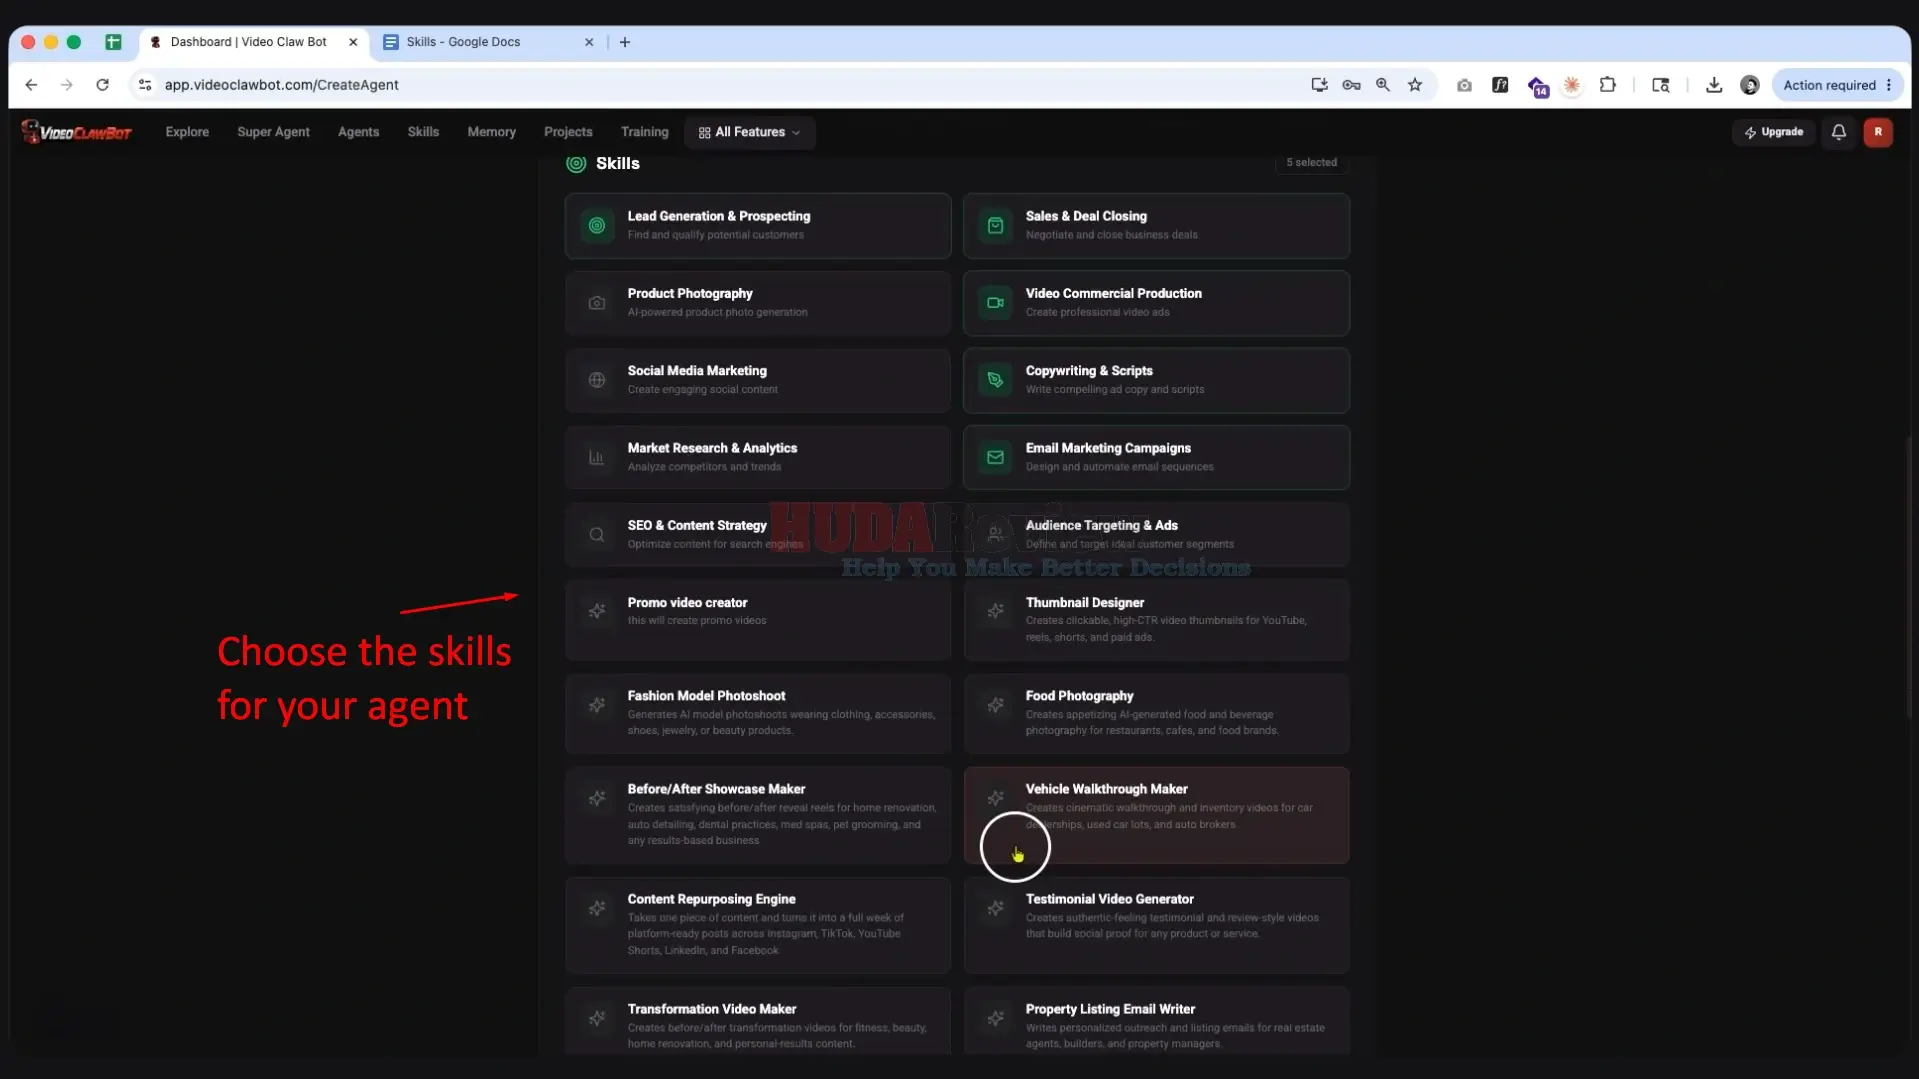Click the Before/After Showcase Maker sparkle icon
Image resolution: width=1919 pixels, height=1079 pixels.
[597, 798]
